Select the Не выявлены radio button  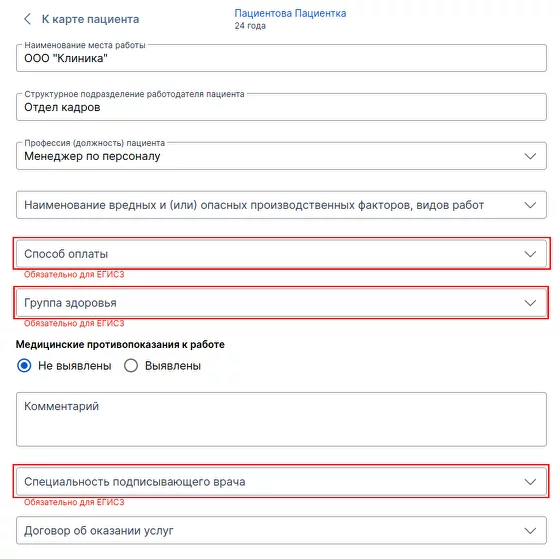(24, 365)
